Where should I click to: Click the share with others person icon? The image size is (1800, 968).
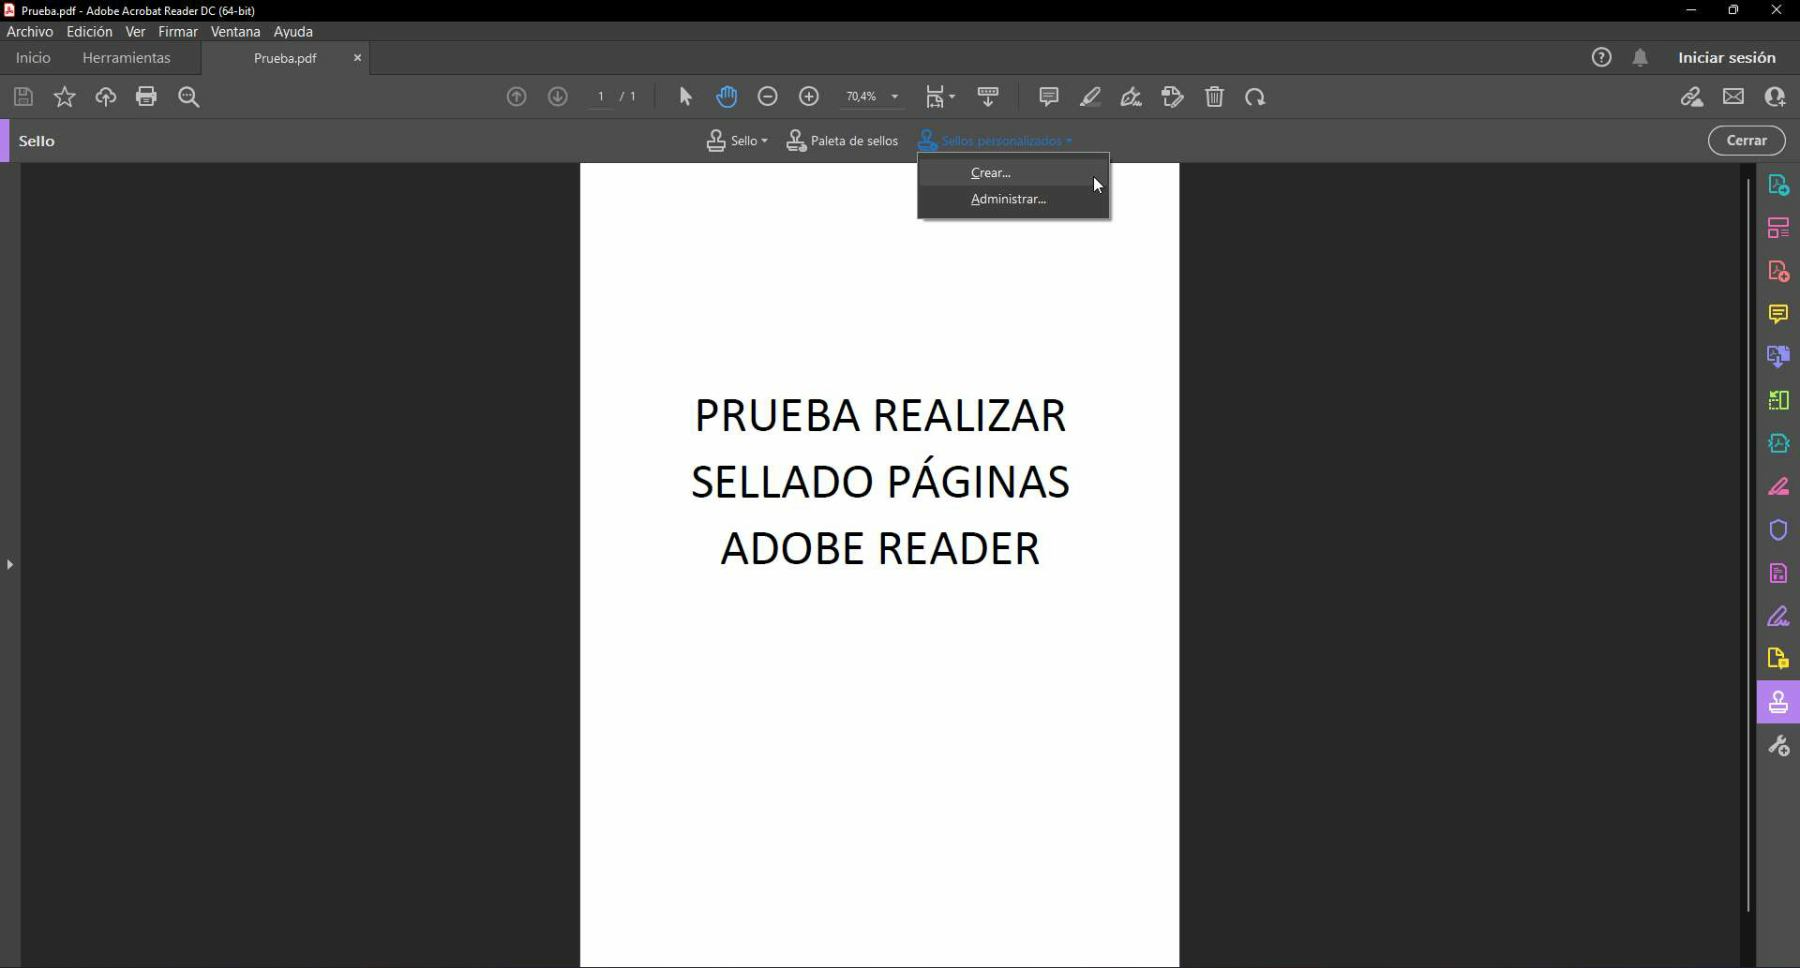pos(1775,97)
